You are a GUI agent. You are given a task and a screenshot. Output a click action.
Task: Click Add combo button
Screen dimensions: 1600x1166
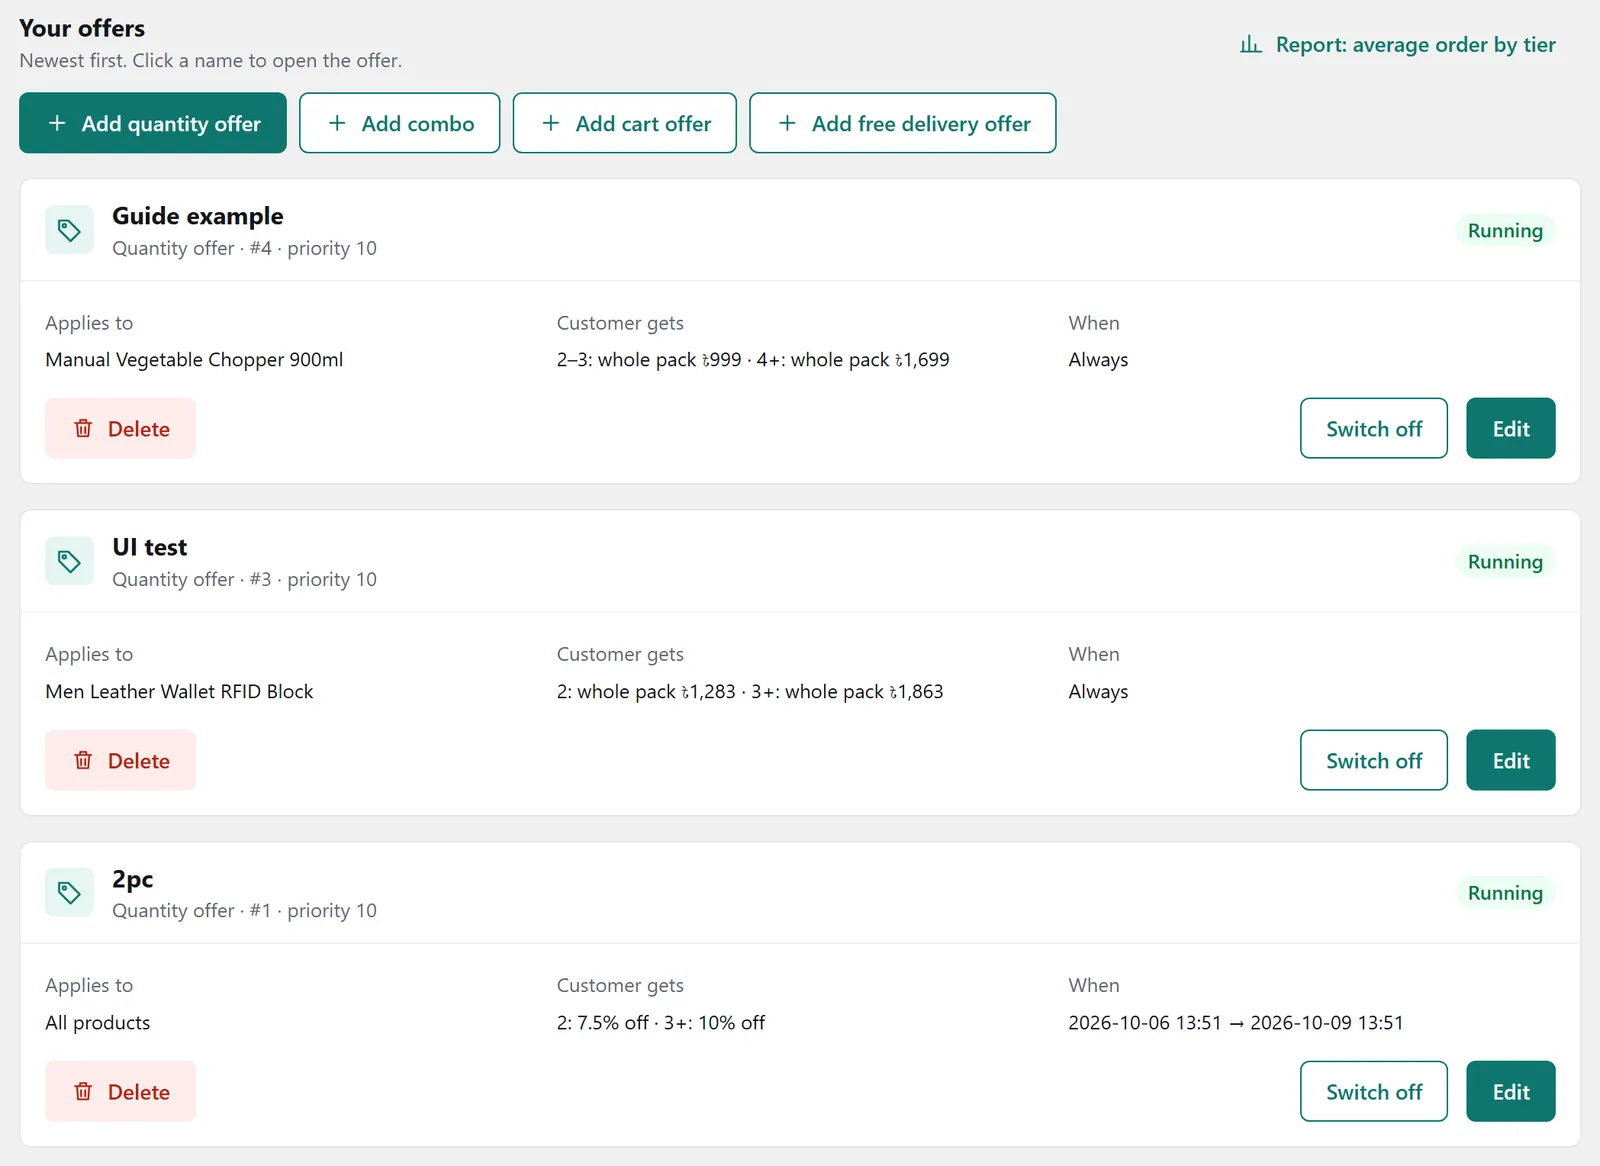pos(400,123)
